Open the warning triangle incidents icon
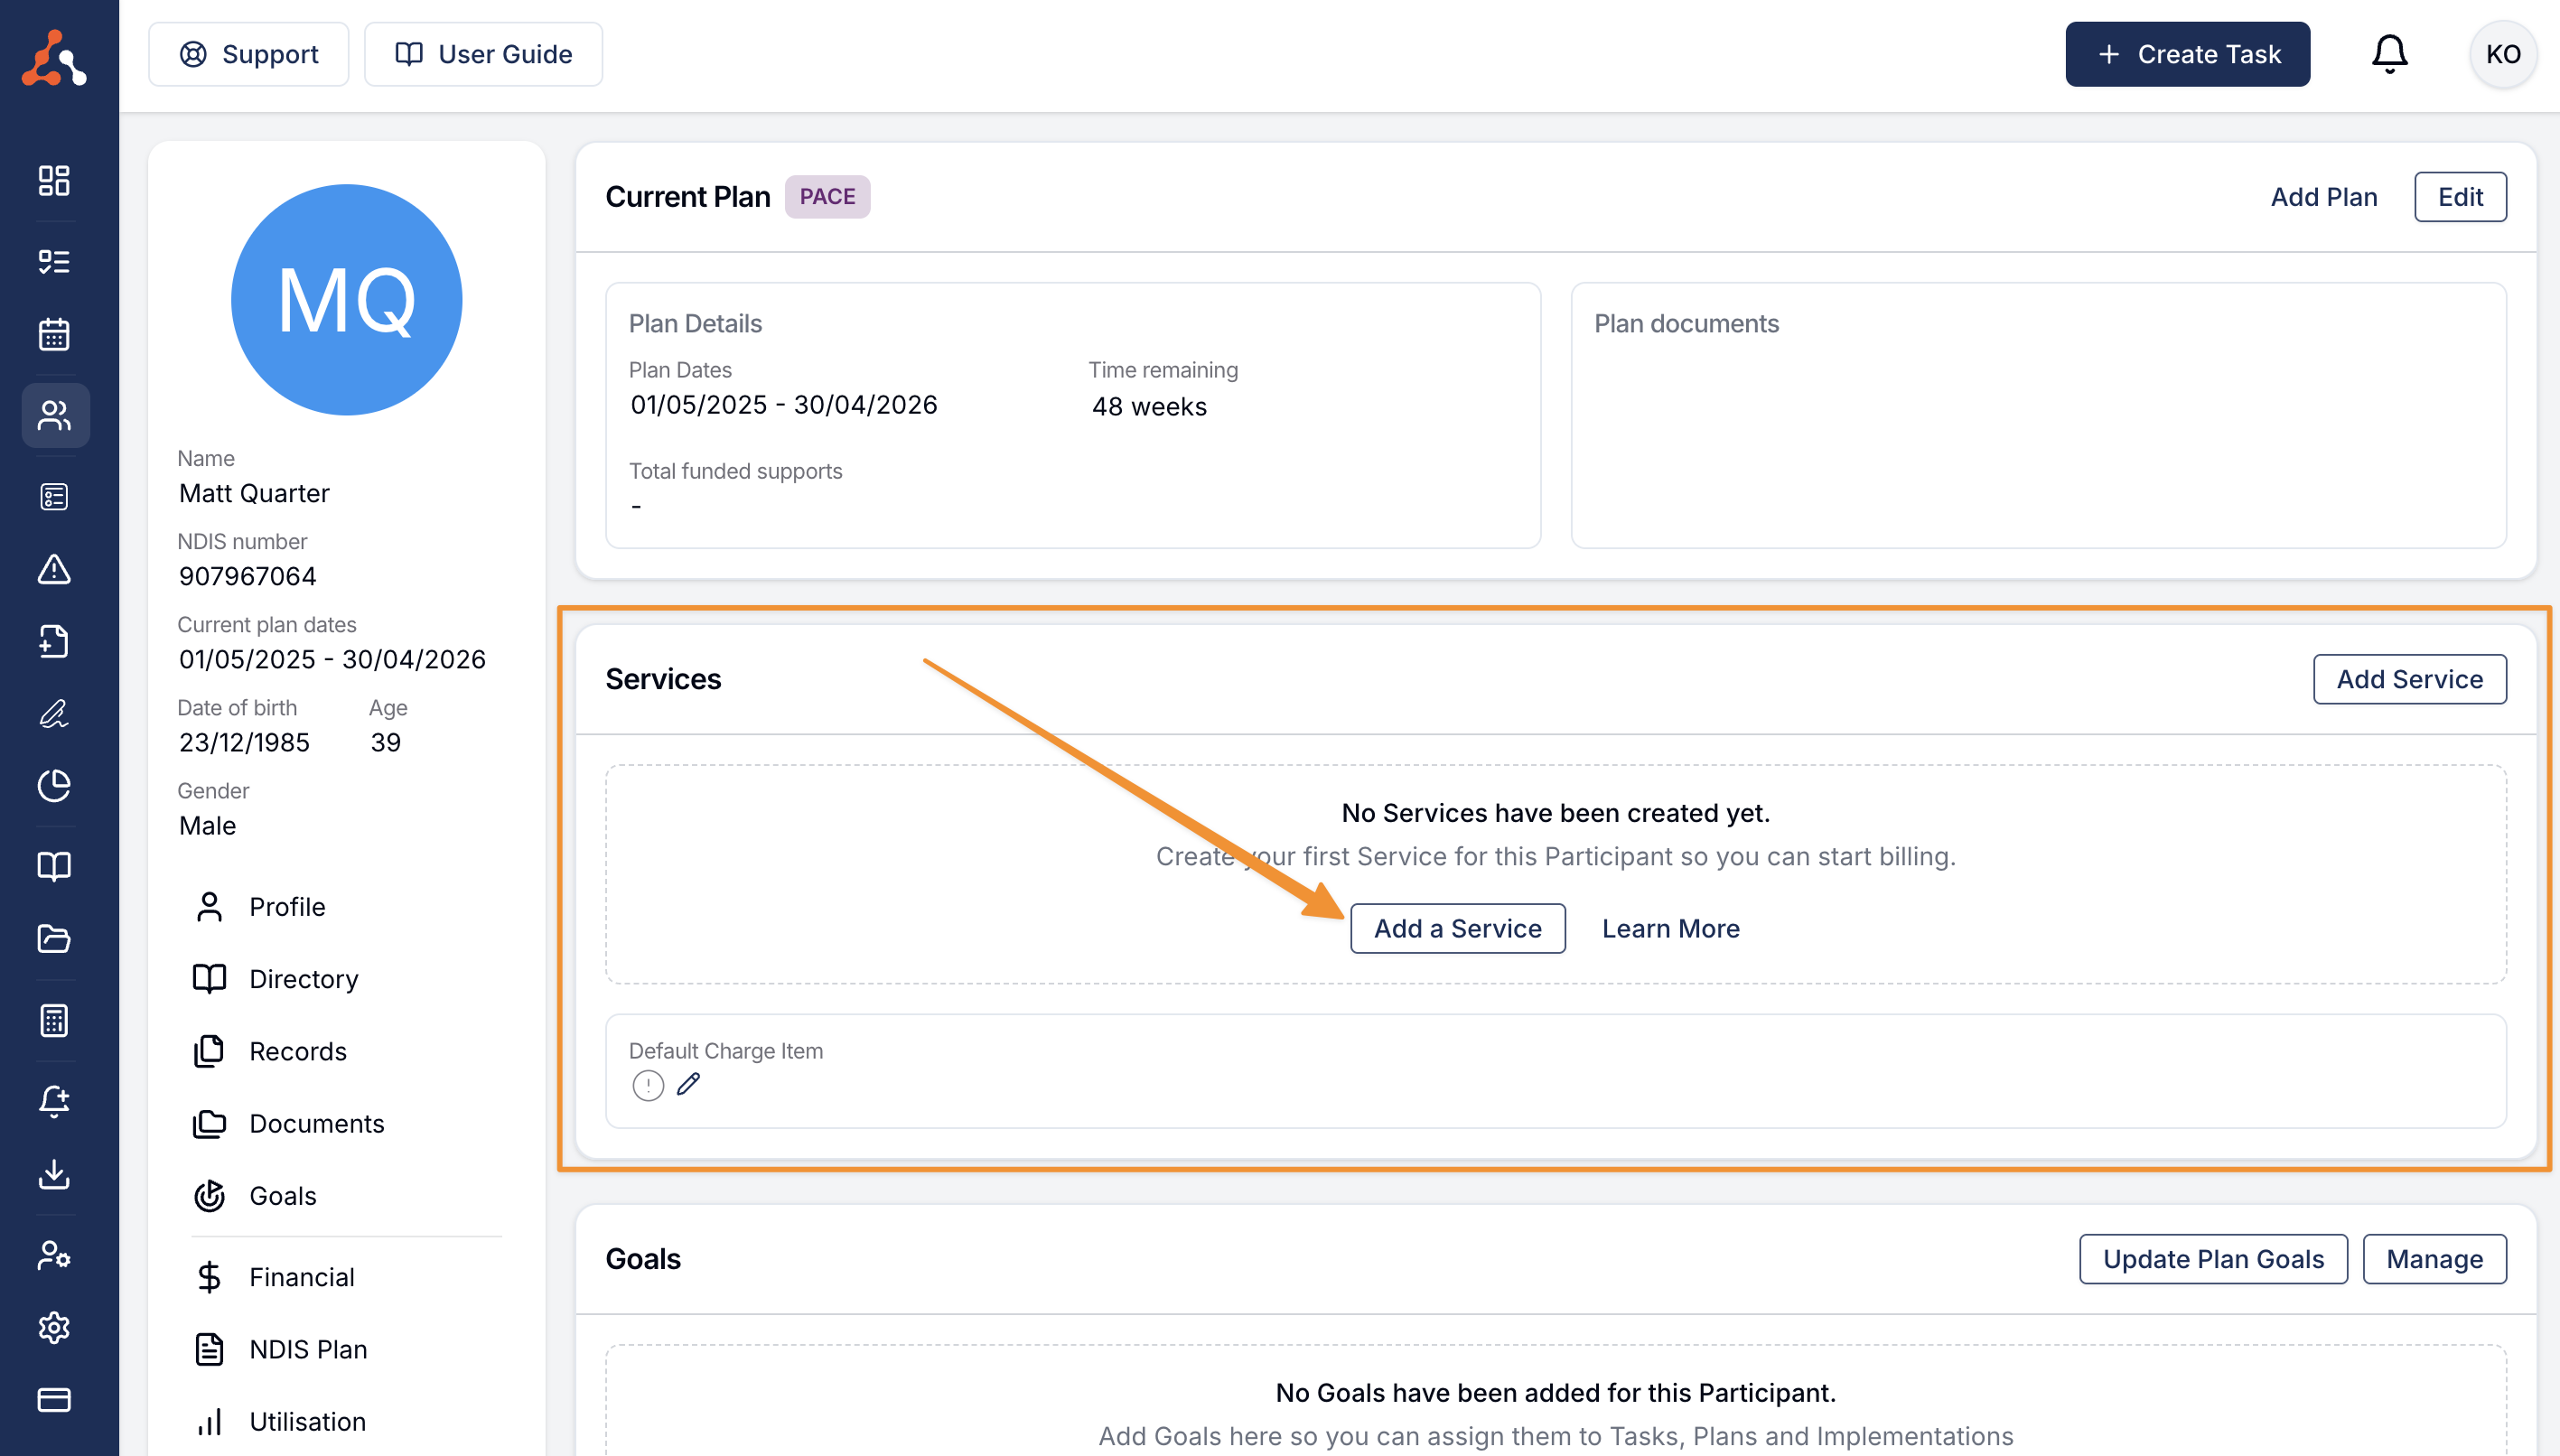Screen dimensions: 2560x1456 point(54,569)
